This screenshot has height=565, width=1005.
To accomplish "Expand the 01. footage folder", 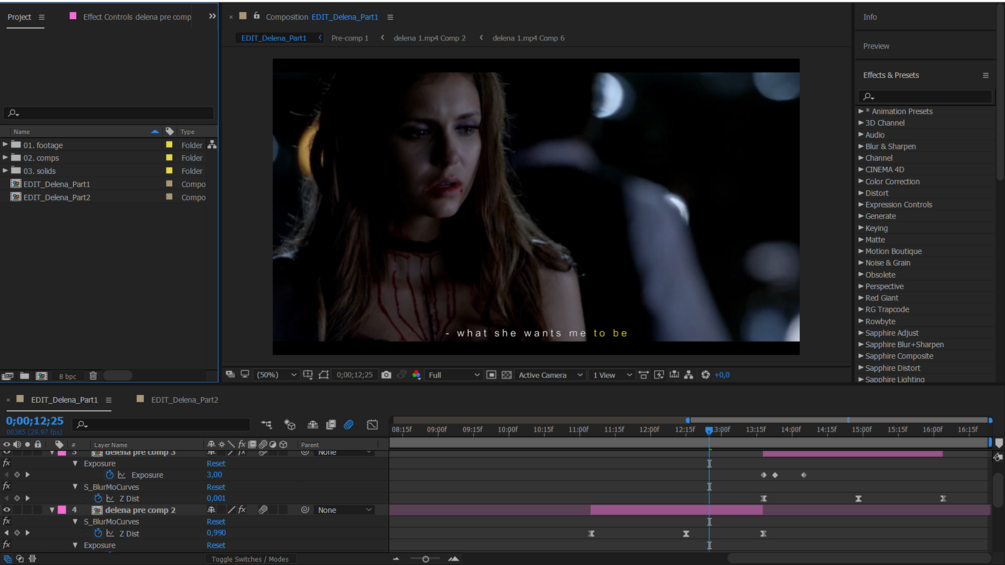I will (5, 145).
